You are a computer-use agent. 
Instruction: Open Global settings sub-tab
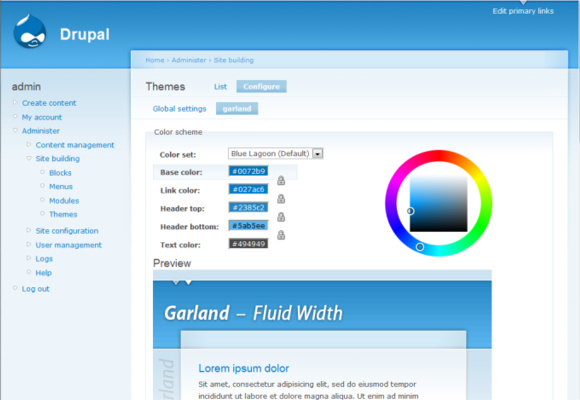[x=179, y=109]
